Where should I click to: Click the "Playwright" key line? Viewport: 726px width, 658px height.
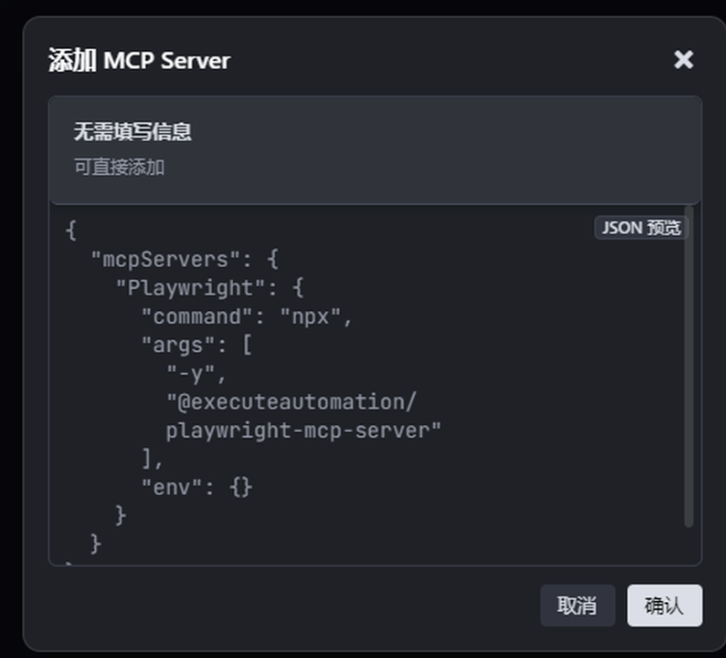(x=210, y=288)
